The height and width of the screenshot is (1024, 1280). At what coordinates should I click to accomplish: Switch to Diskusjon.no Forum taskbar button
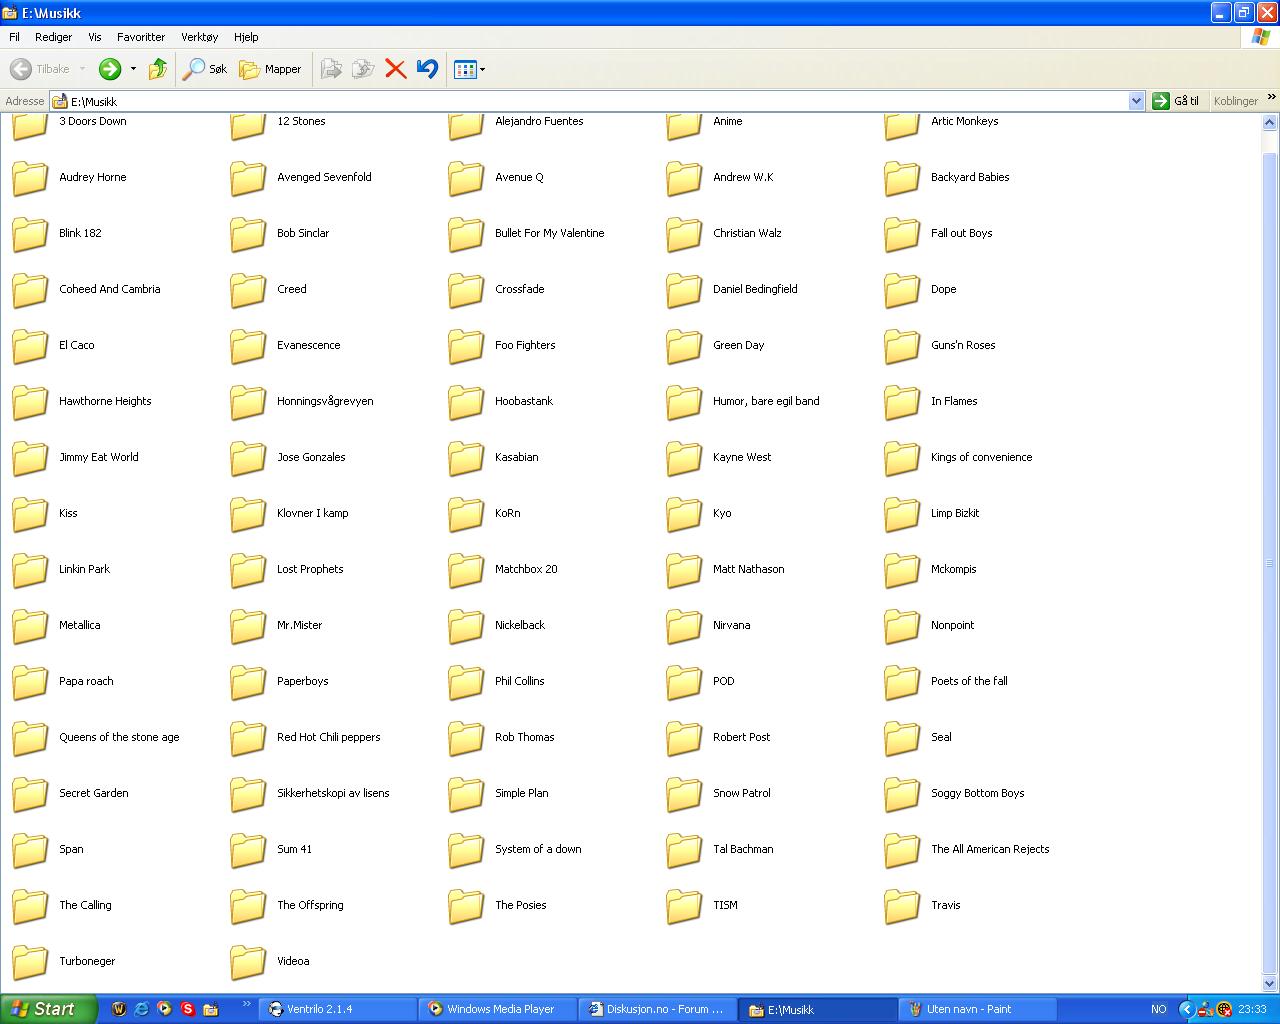658,1009
